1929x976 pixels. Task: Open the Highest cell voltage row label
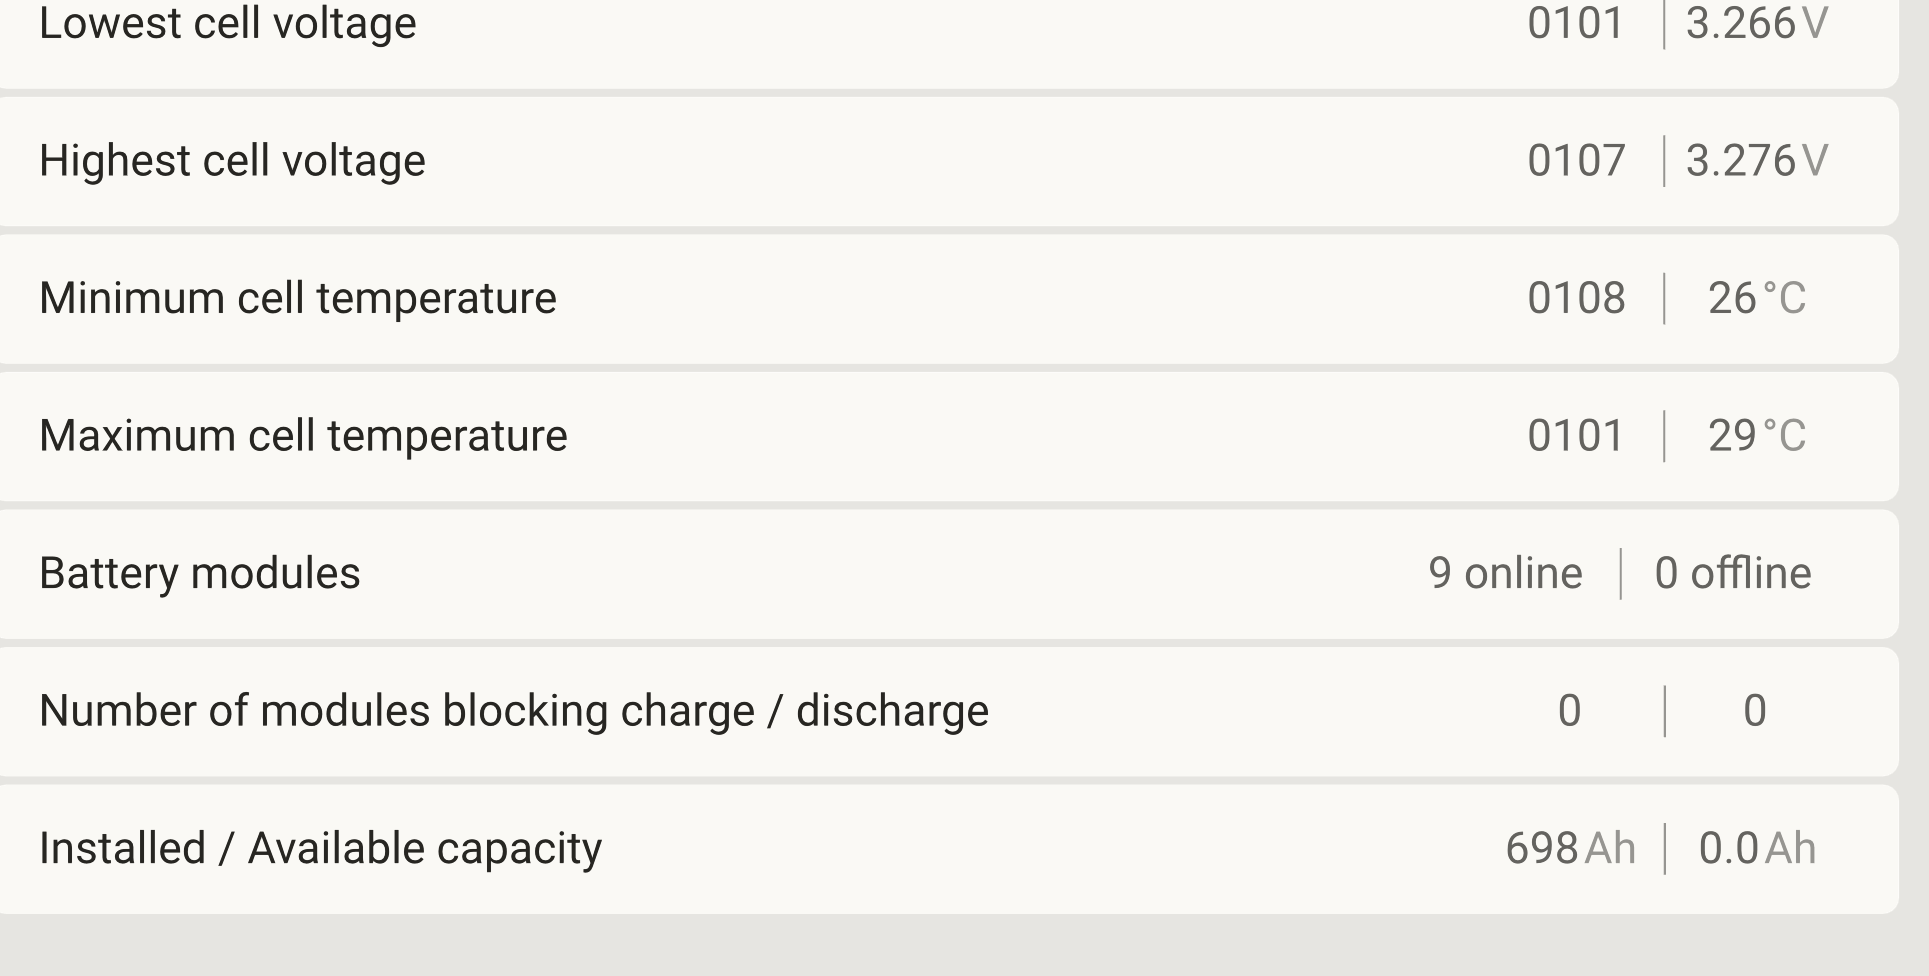pyautogui.click(x=232, y=160)
